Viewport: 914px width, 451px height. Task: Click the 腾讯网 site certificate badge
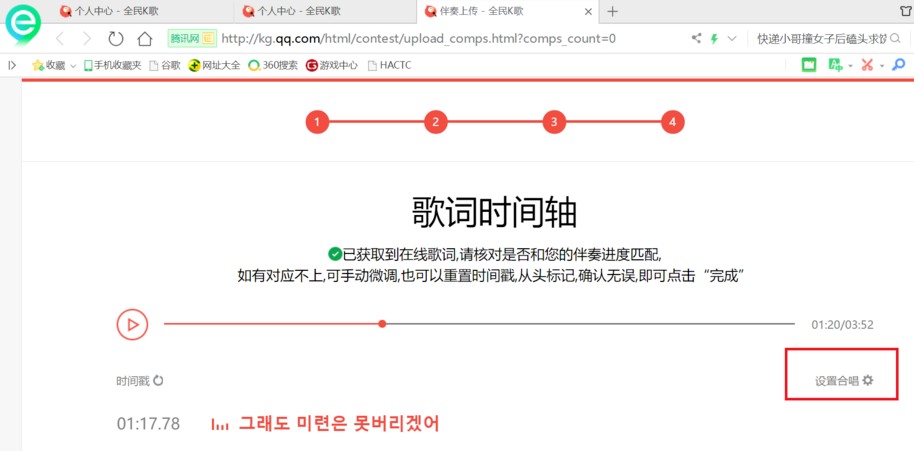(192, 39)
